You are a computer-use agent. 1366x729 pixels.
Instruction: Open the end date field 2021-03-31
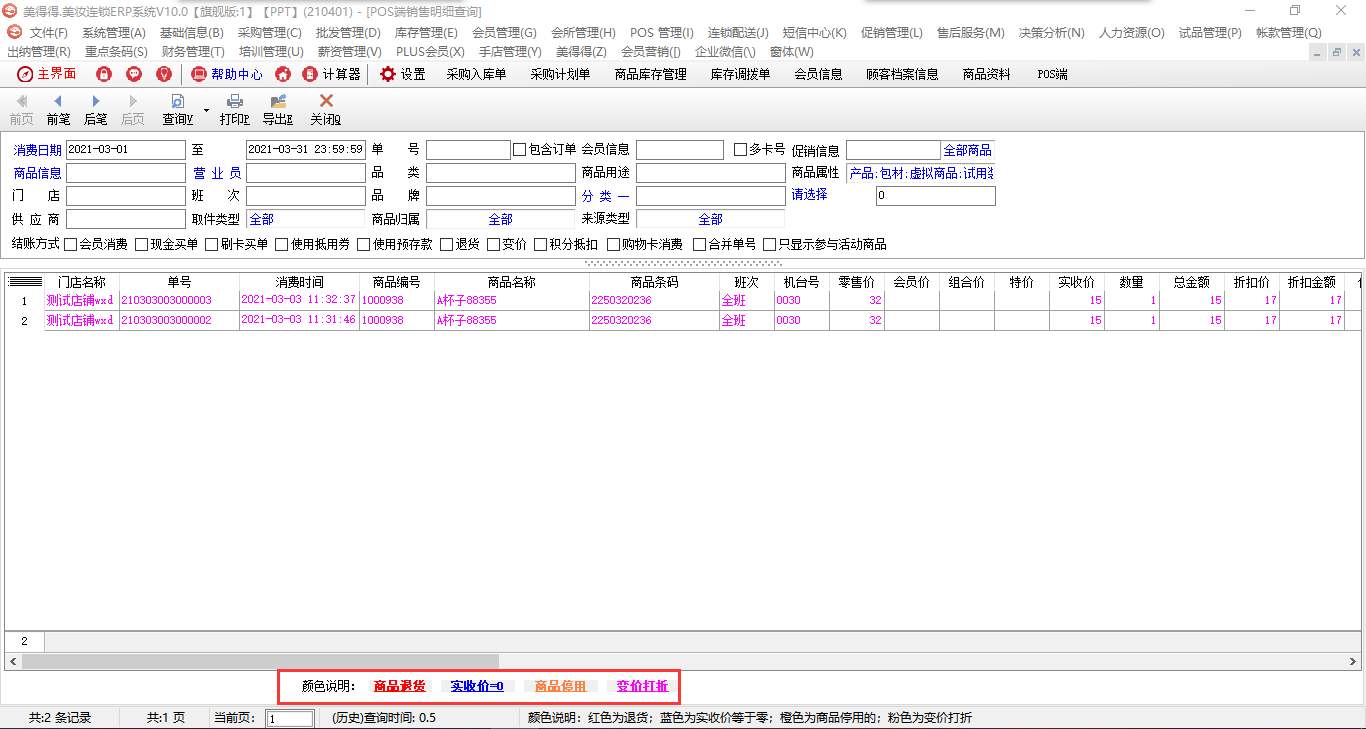click(306, 150)
